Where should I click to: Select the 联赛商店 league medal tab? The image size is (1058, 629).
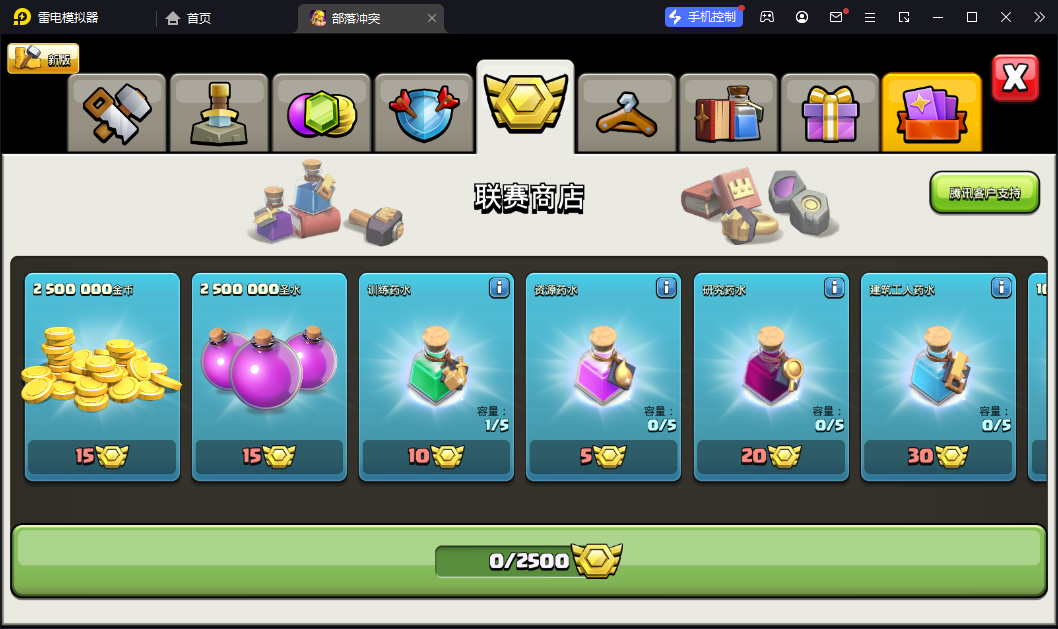click(x=526, y=107)
